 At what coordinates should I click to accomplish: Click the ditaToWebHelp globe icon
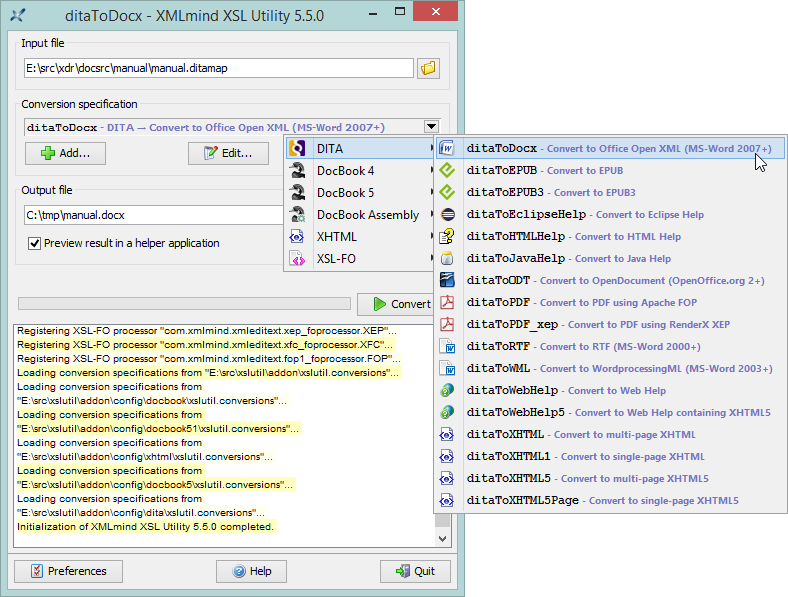click(447, 390)
